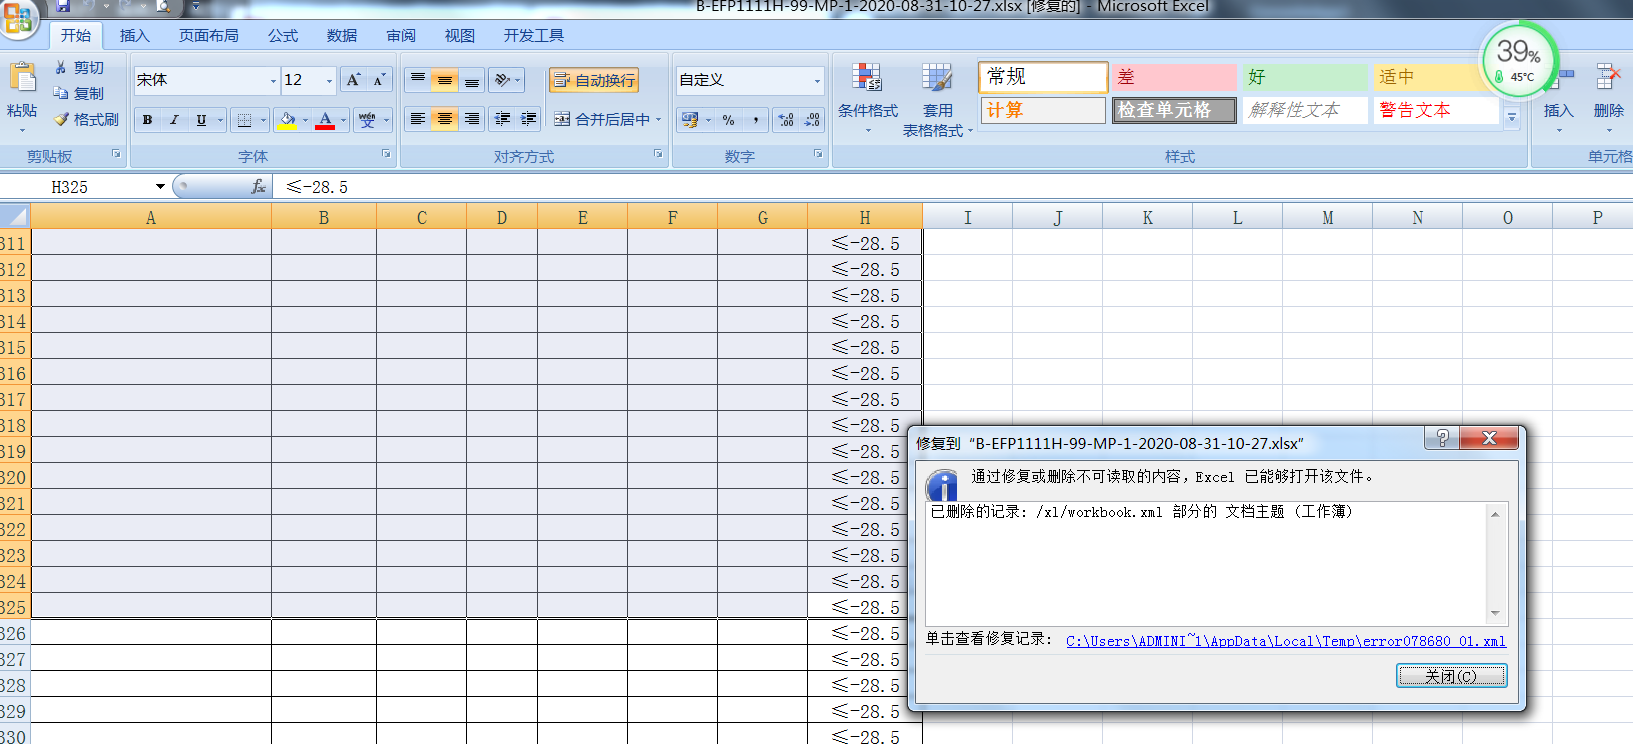Image resolution: width=1633 pixels, height=744 pixels.
Task: Toggle Bold formatting
Action: (x=147, y=120)
